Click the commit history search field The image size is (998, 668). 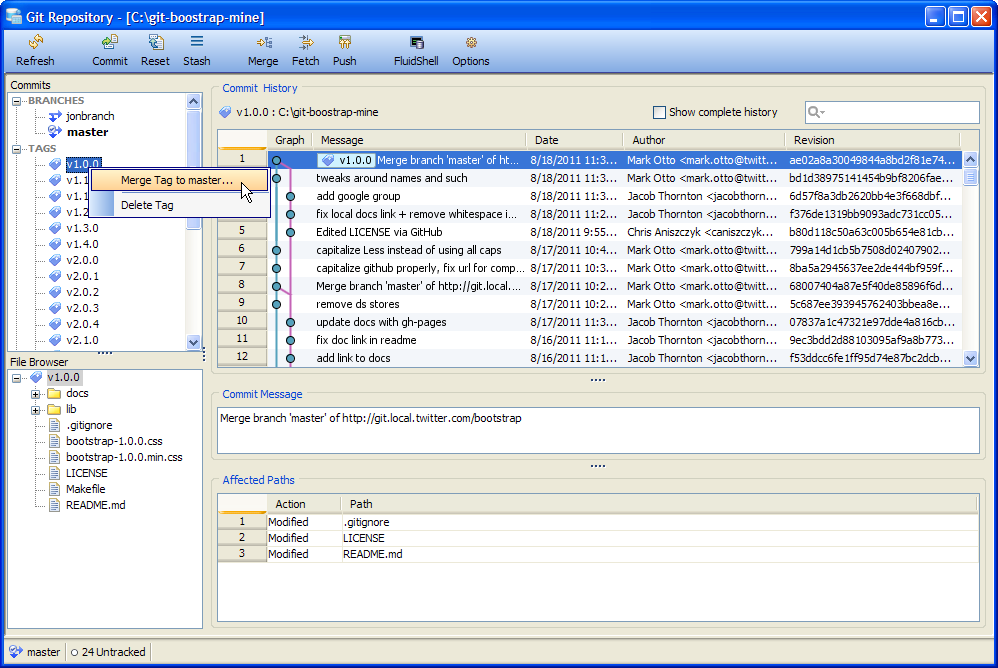892,113
